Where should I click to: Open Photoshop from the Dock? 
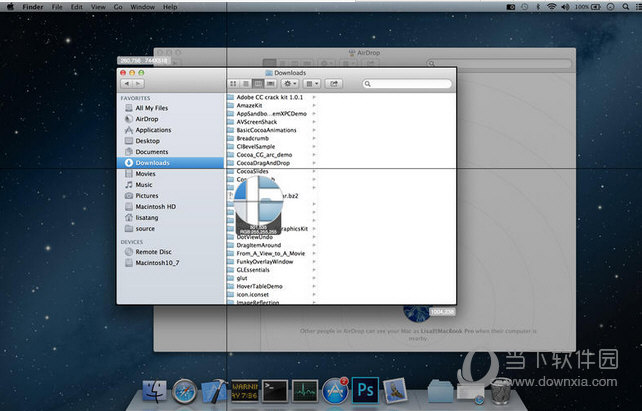pos(365,391)
